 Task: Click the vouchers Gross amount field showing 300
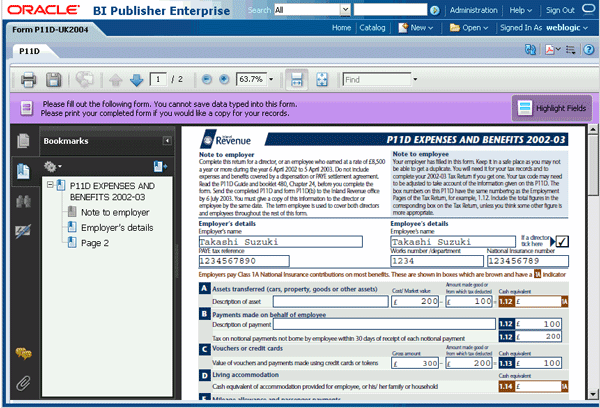(x=415, y=363)
